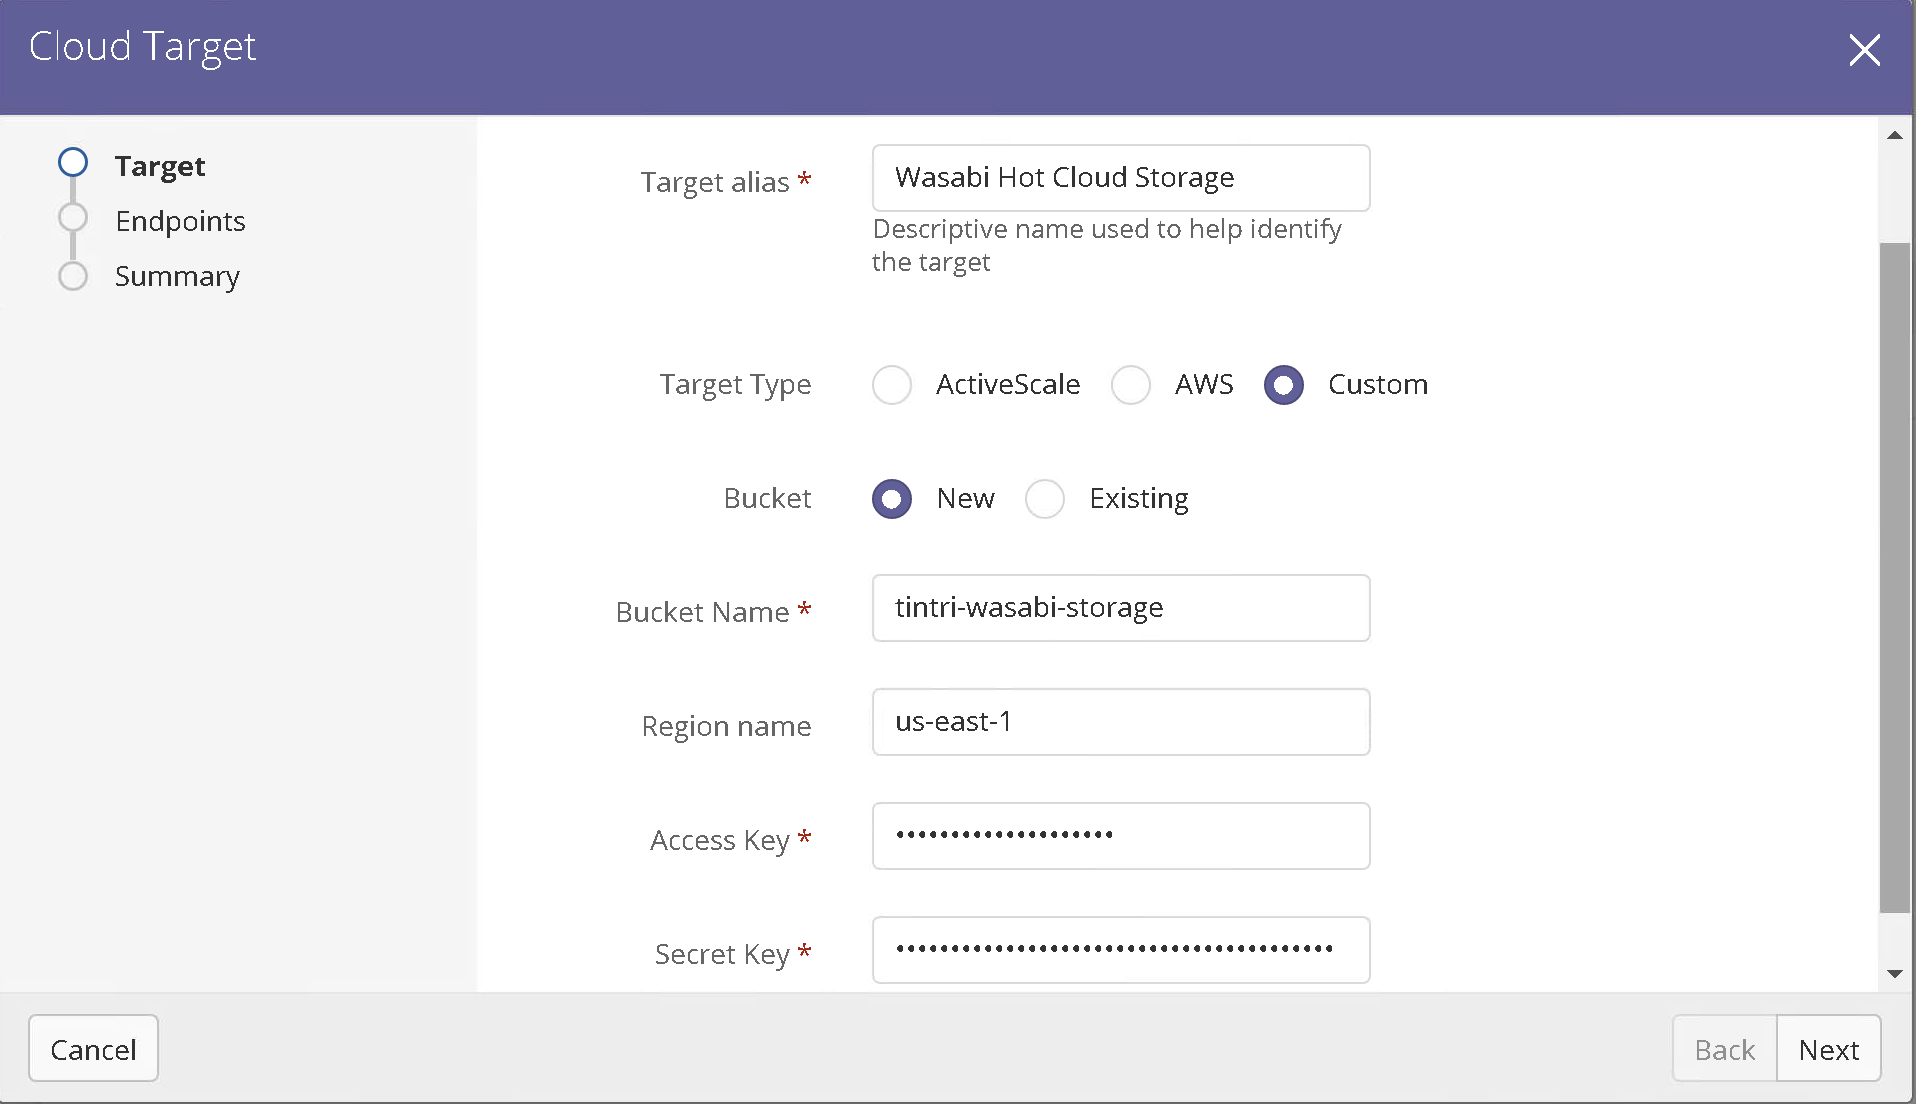The width and height of the screenshot is (1916, 1104).
Task: Click the 'Region name' label
Action: click(x=726, y=726)
